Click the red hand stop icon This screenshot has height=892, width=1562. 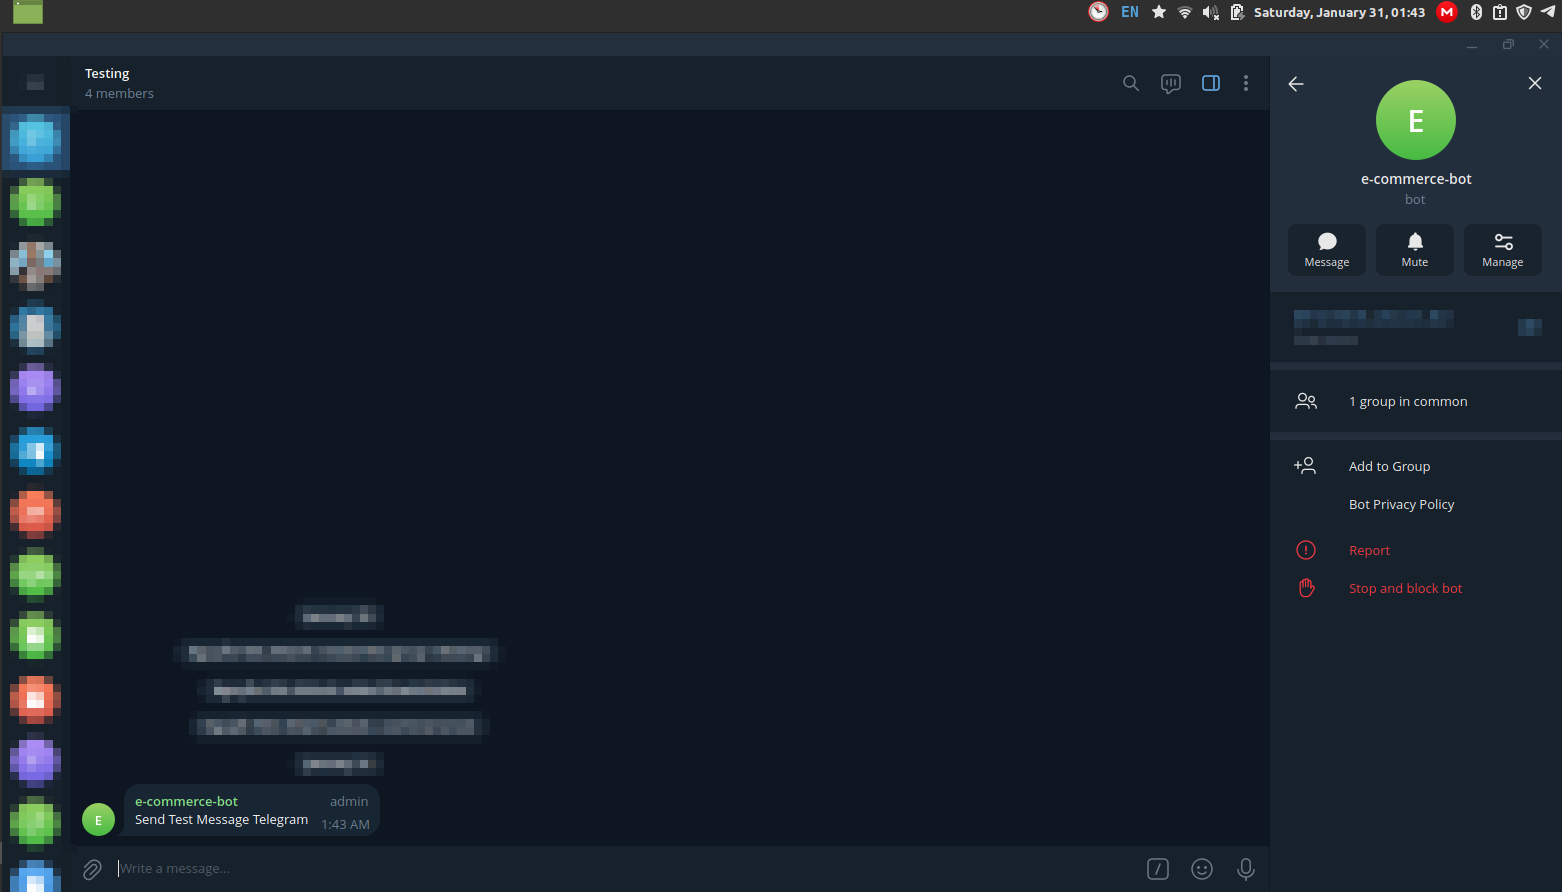(x=1306, y=588)
